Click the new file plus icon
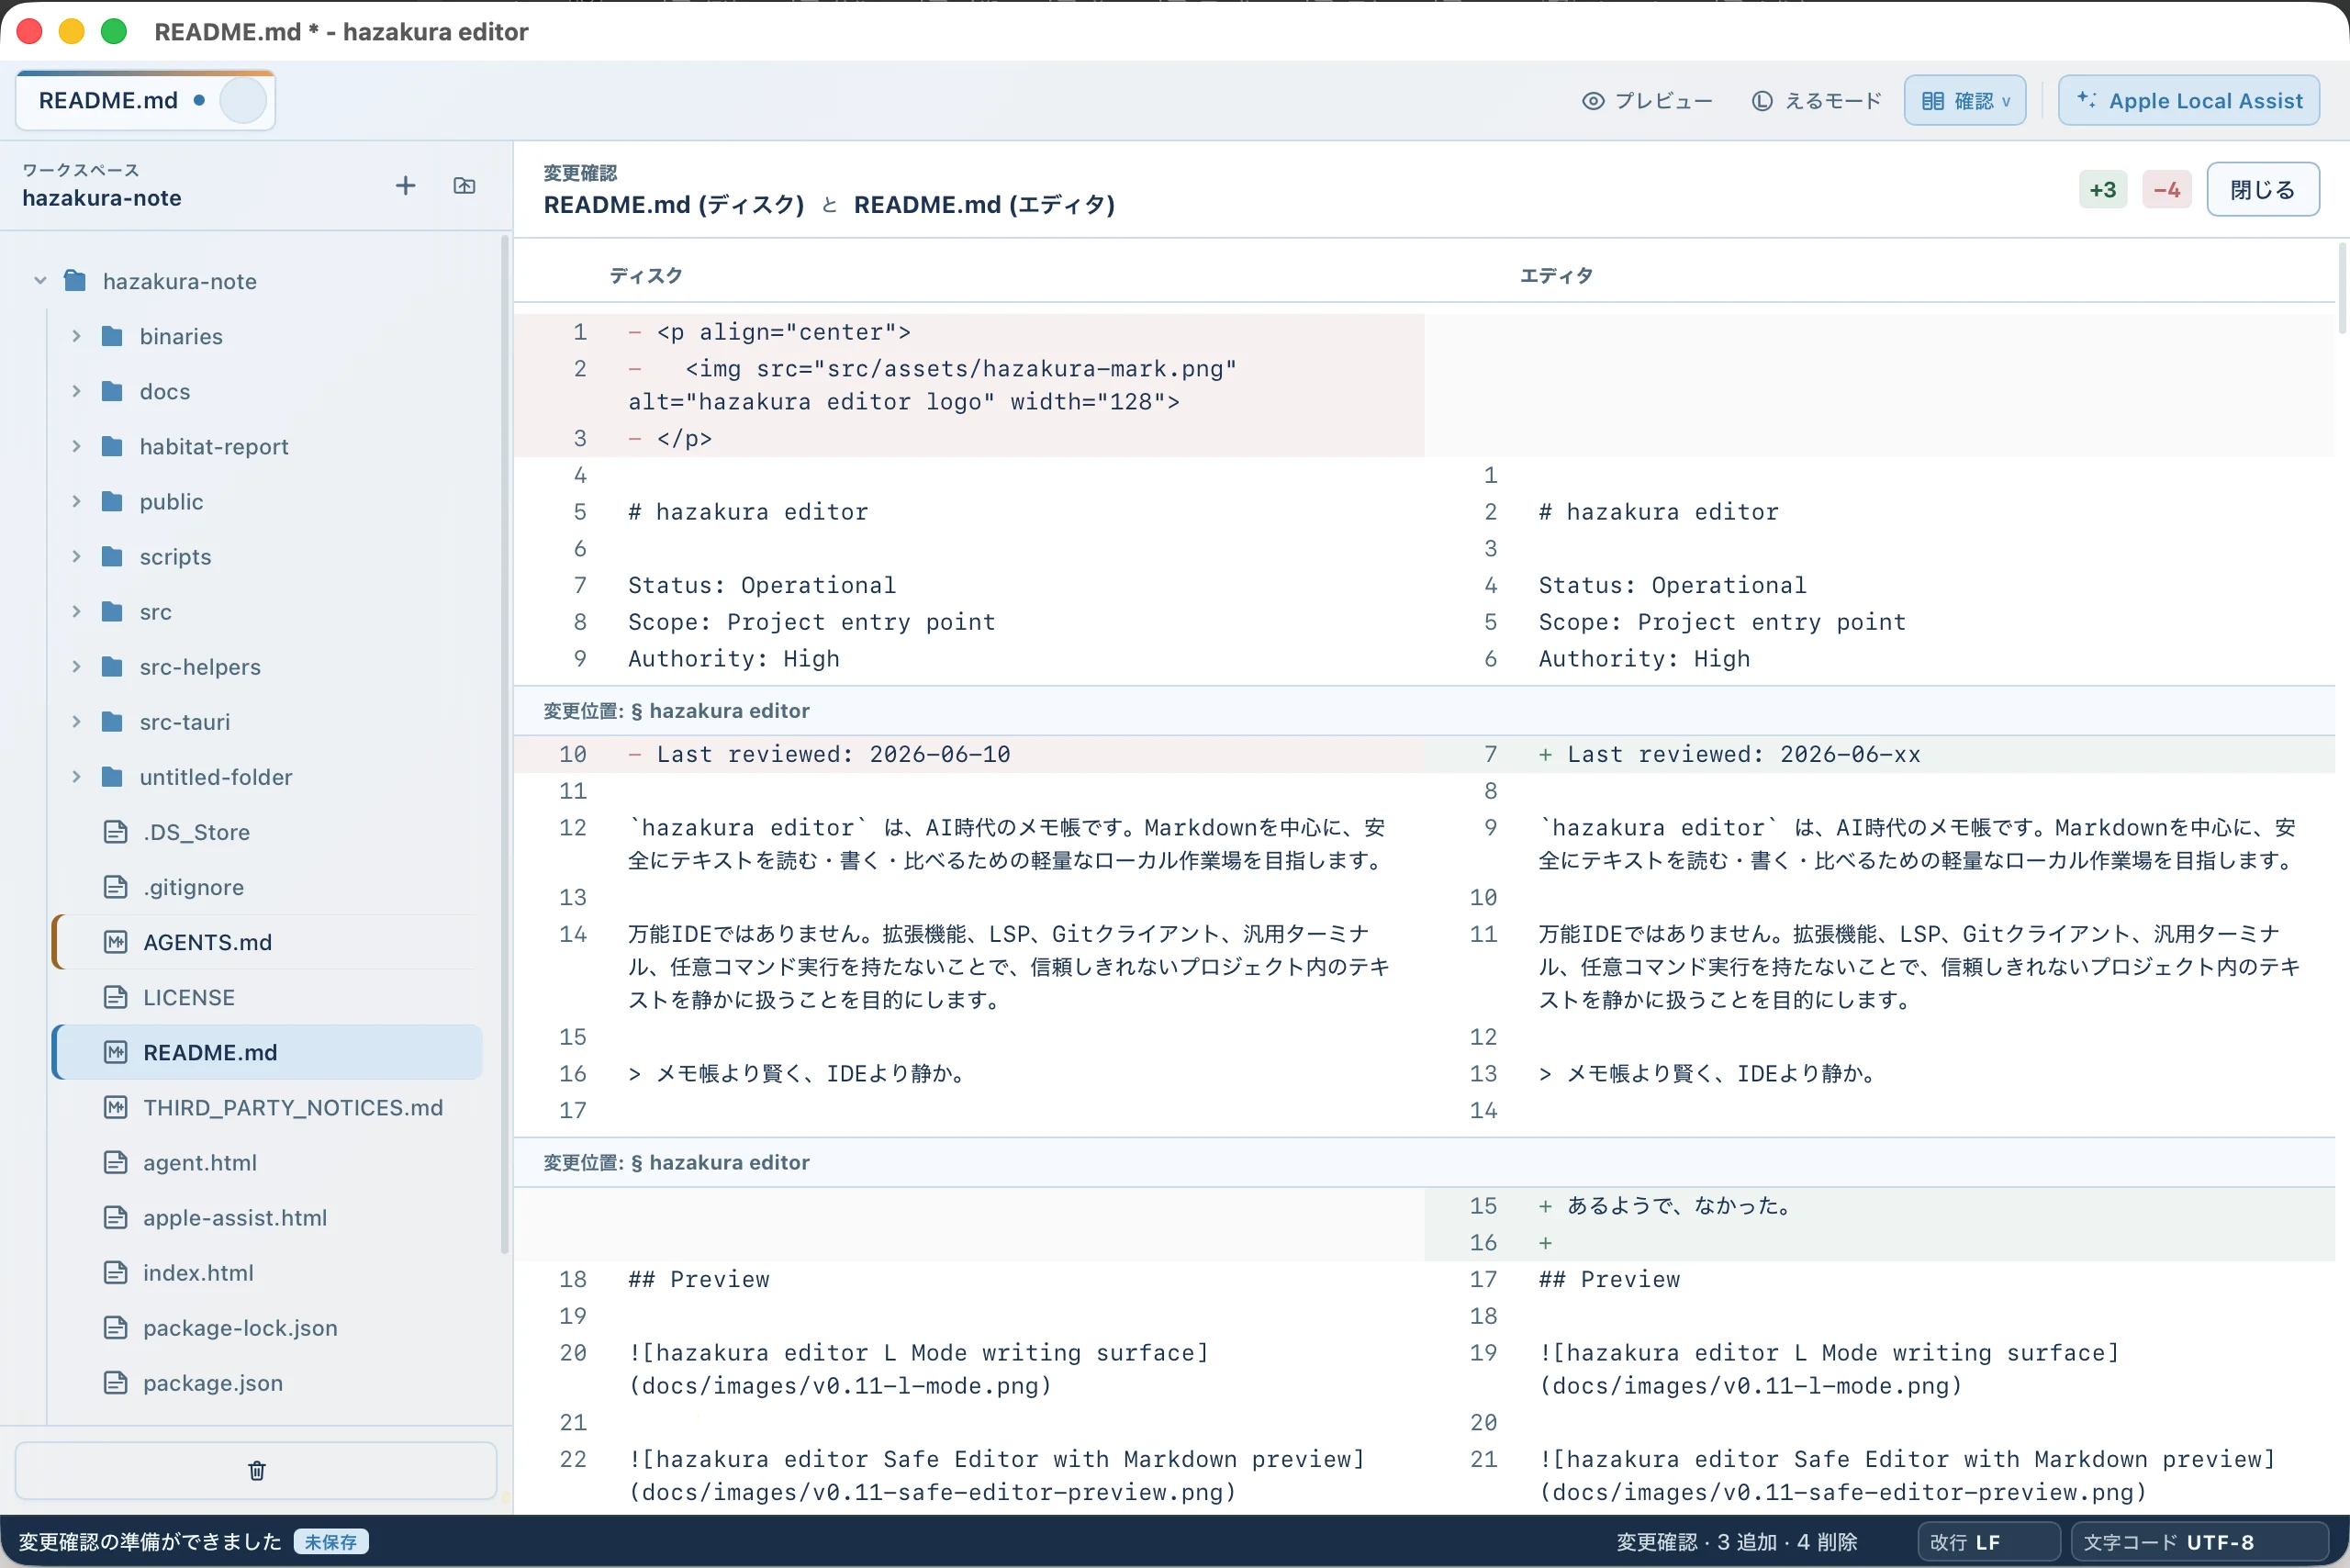The image size is (2350, 1568). coord(405,186)
